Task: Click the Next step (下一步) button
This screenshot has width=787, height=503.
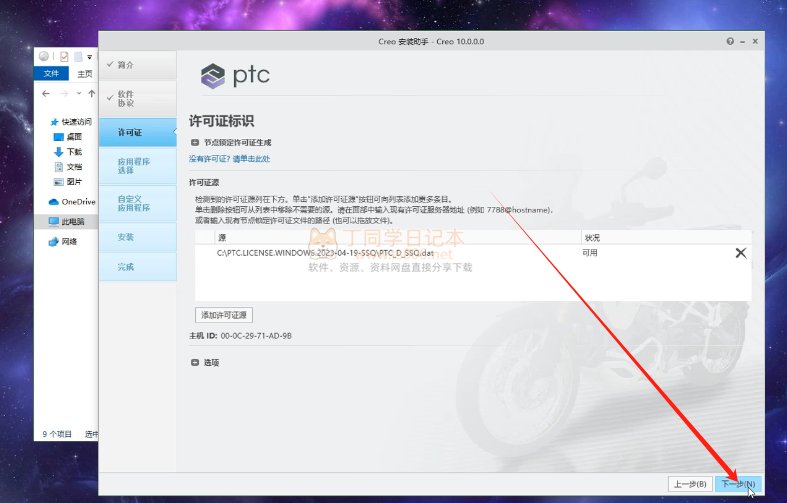Action: [x=738, y=484]
